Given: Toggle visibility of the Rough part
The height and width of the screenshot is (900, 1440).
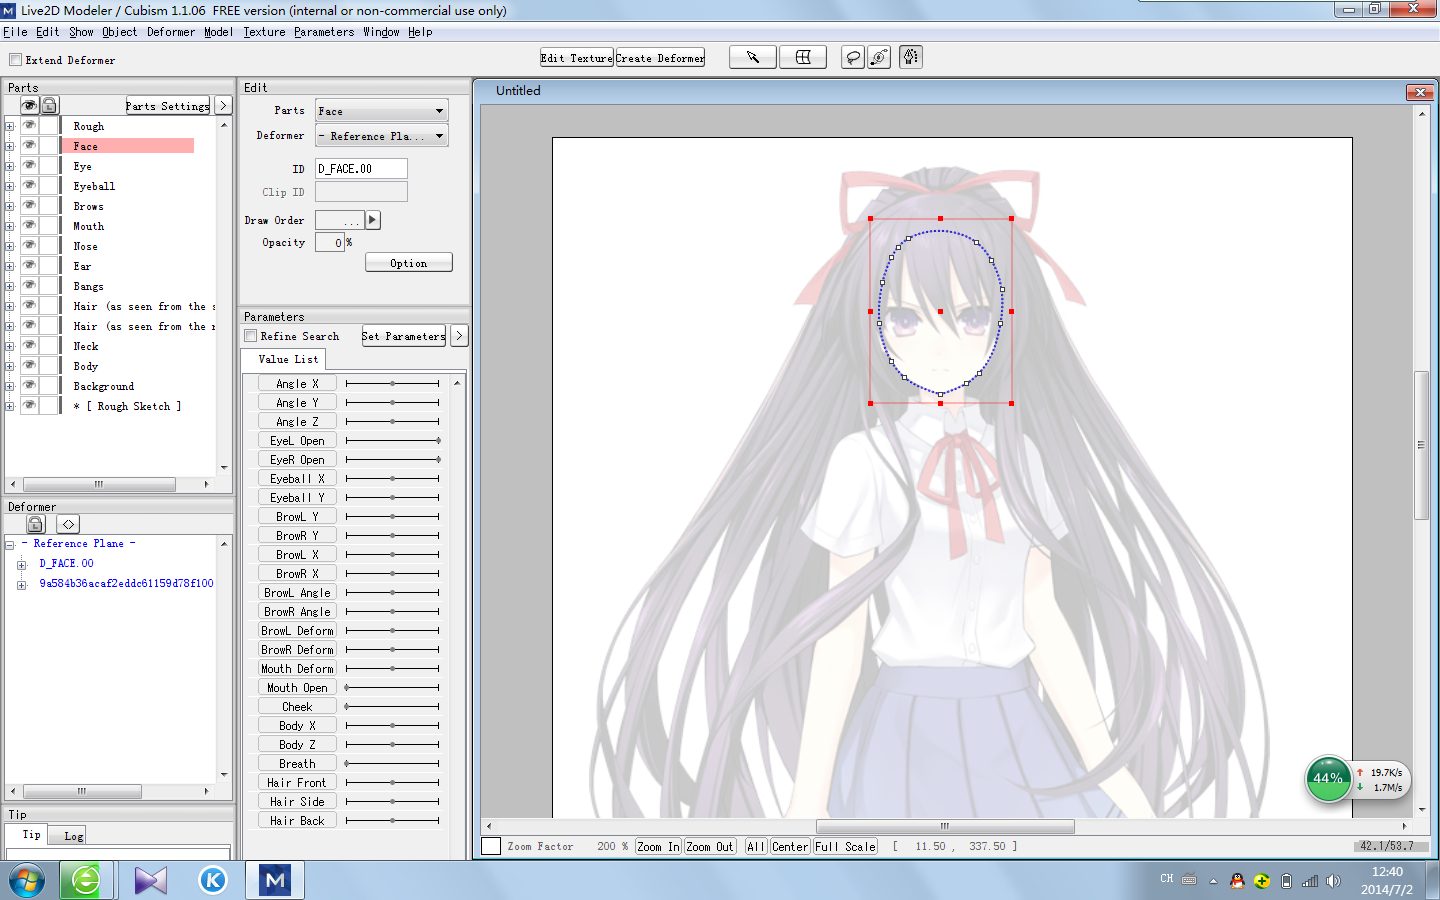Looking at the screenshot, I should (x=30, y=126).
